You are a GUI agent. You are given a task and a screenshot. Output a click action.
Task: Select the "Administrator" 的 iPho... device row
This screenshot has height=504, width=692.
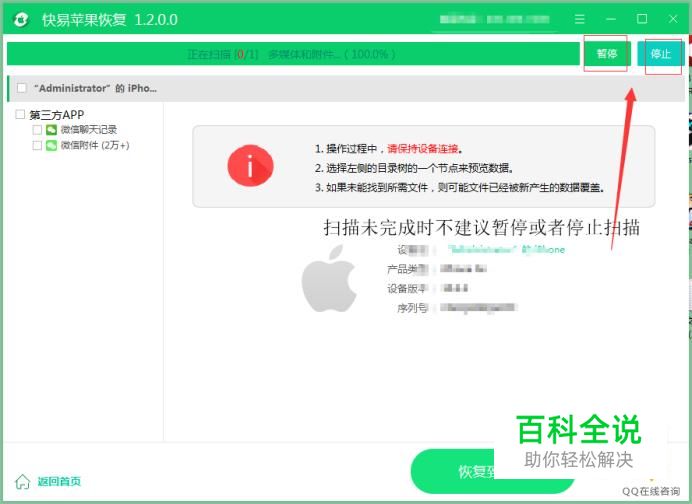point(346,88)
